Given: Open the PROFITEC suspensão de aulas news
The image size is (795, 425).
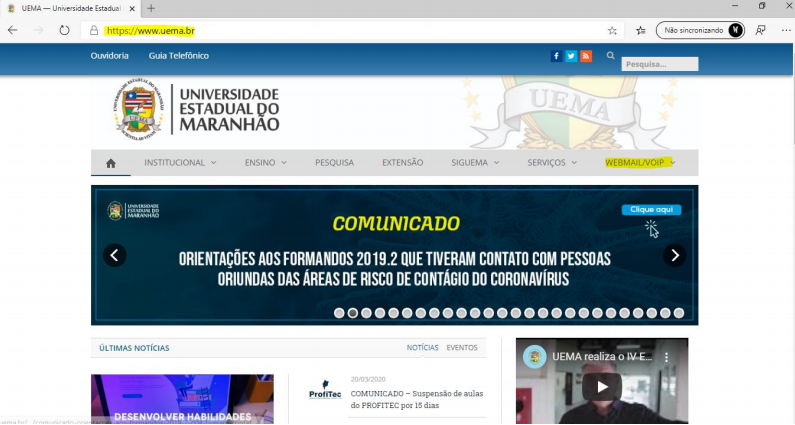Looking at the screenshot, I should pos(417,399).
